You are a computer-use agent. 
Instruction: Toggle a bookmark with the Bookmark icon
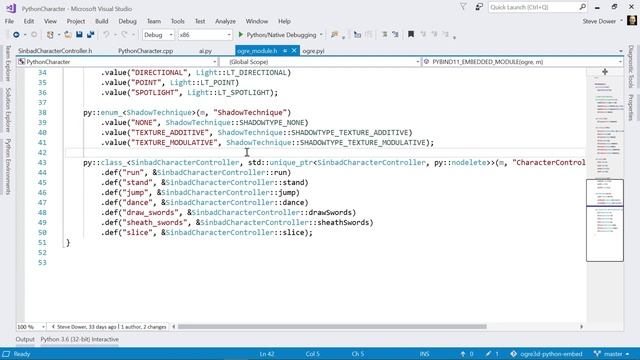[x=411, y=35]
